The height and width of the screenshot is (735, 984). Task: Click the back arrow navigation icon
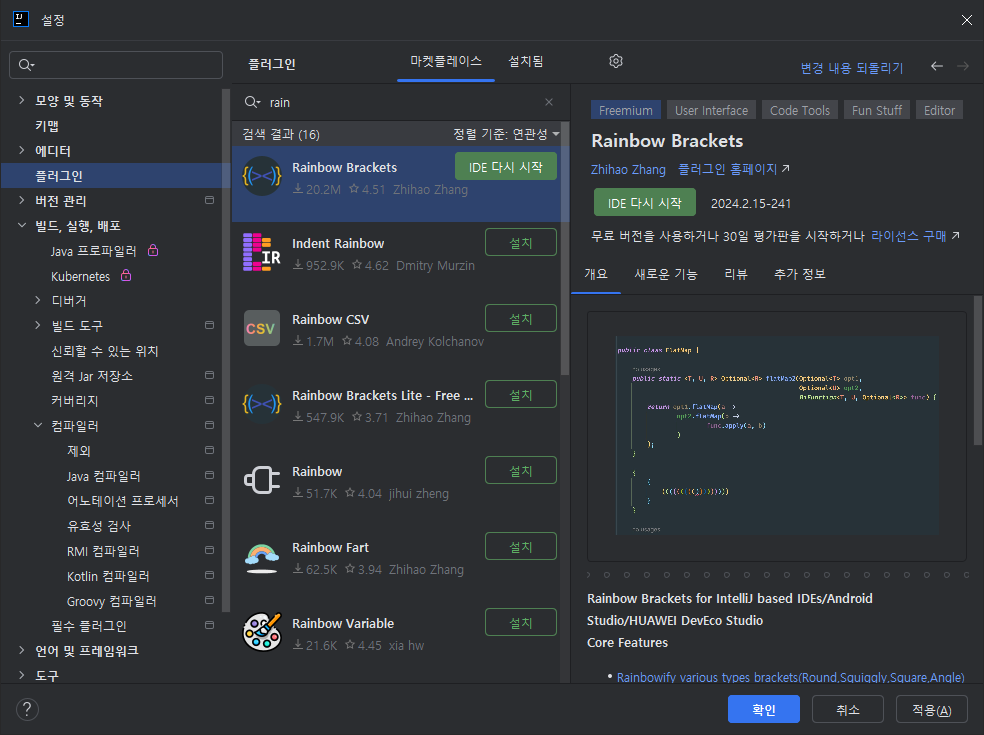coord(937,66)
